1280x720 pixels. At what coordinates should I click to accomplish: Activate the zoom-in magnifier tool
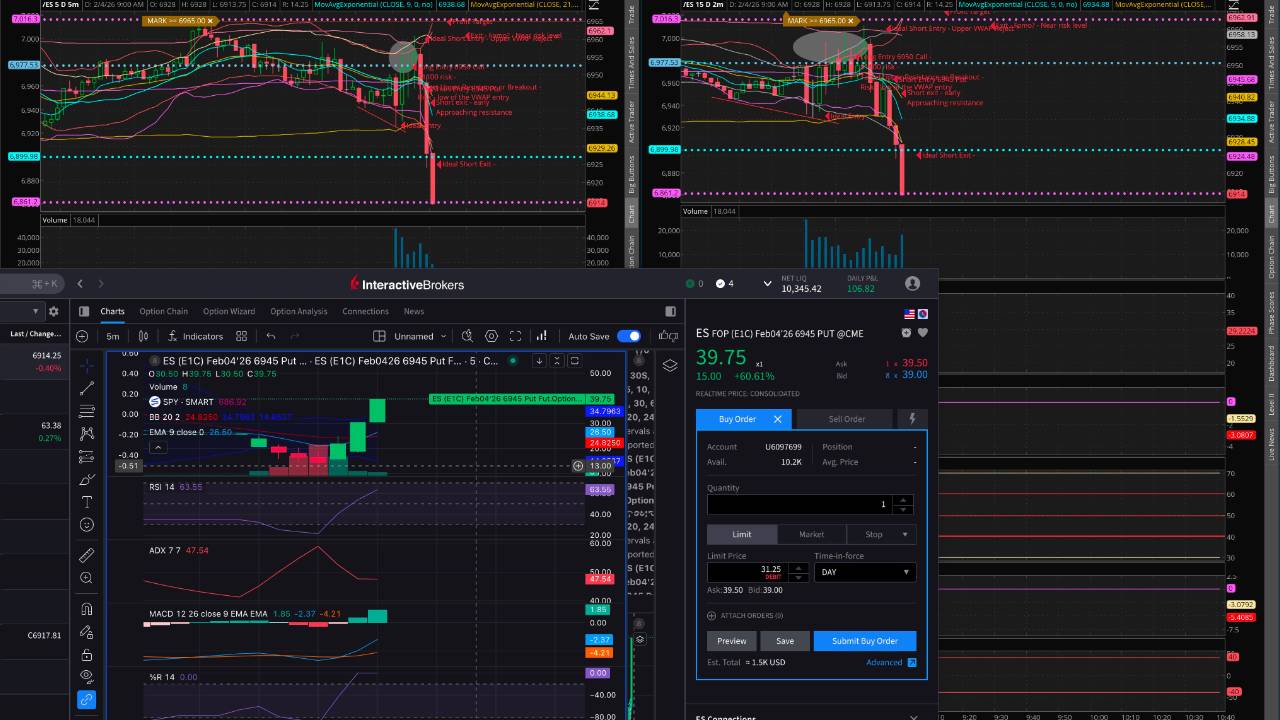tap(87, 578)
